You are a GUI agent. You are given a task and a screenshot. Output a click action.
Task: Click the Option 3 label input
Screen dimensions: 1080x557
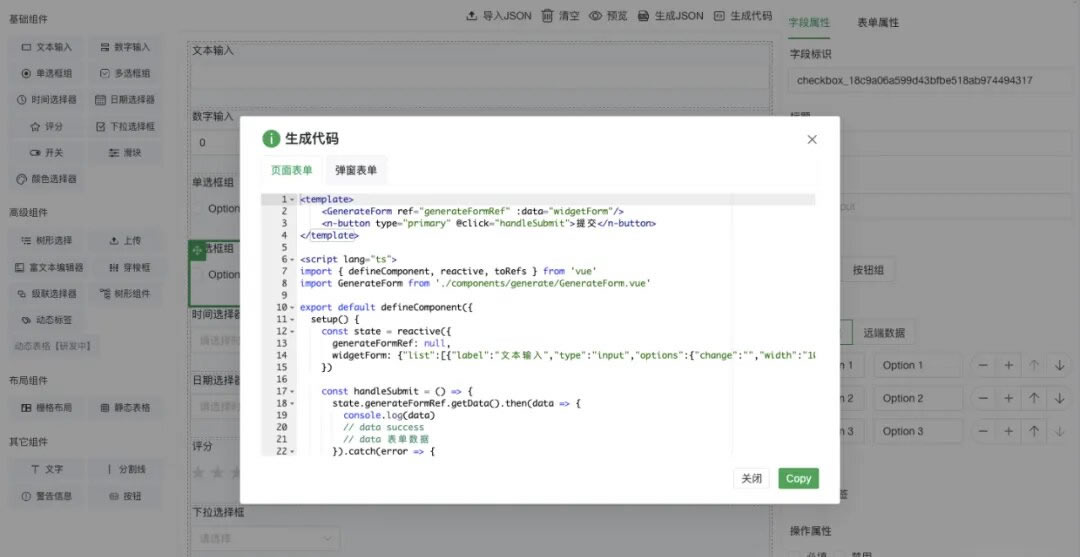coord(918,432)
